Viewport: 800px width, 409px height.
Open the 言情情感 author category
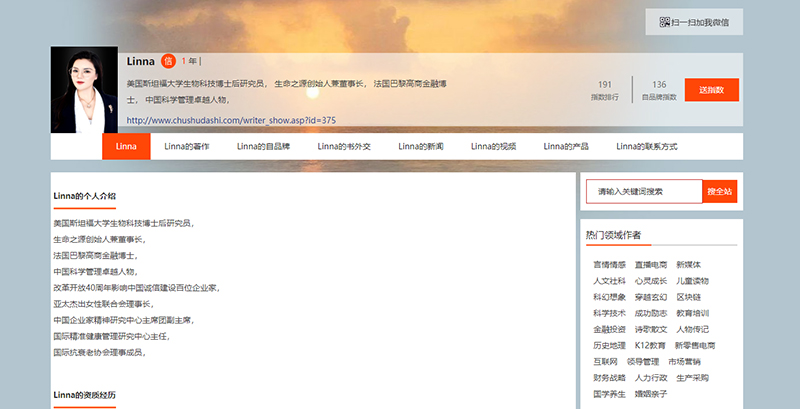[x=608, y=265]
